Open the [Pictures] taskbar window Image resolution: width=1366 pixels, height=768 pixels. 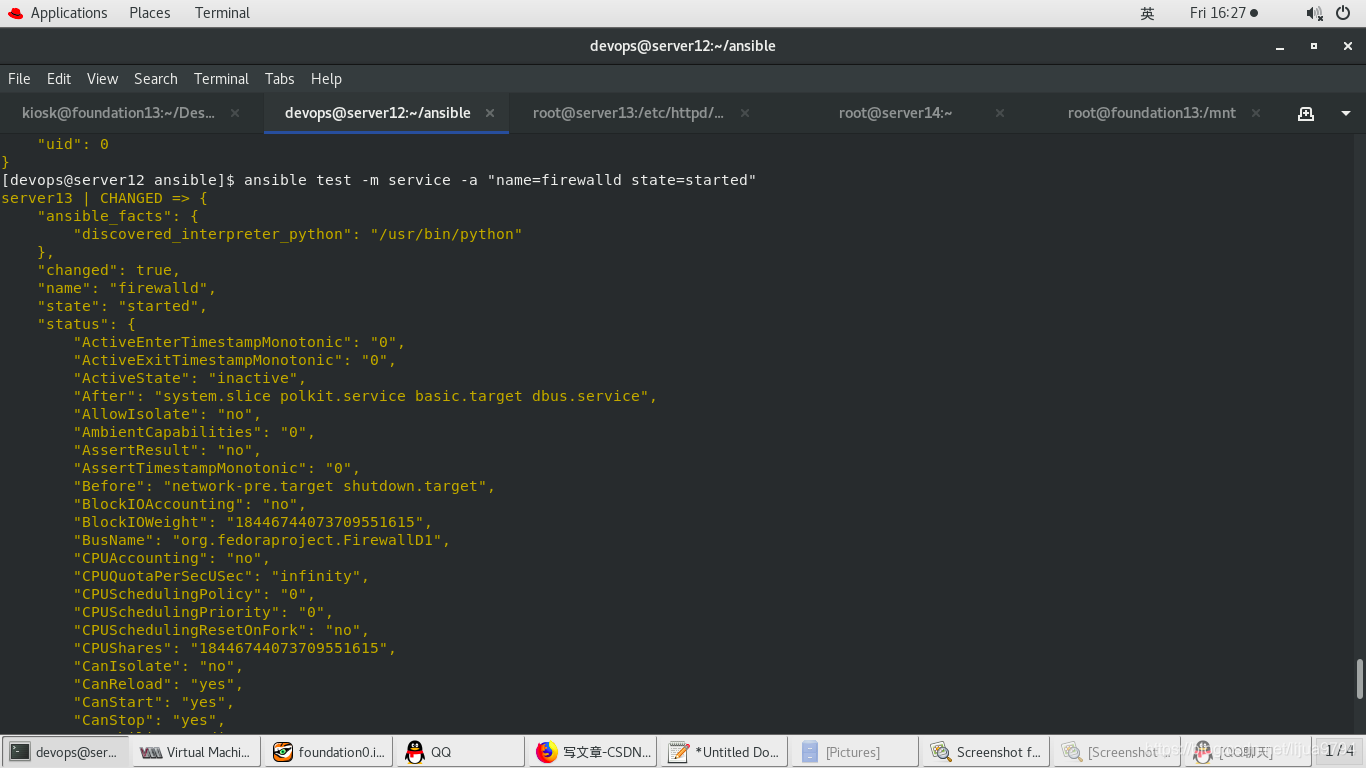click(x=855, y=752)
